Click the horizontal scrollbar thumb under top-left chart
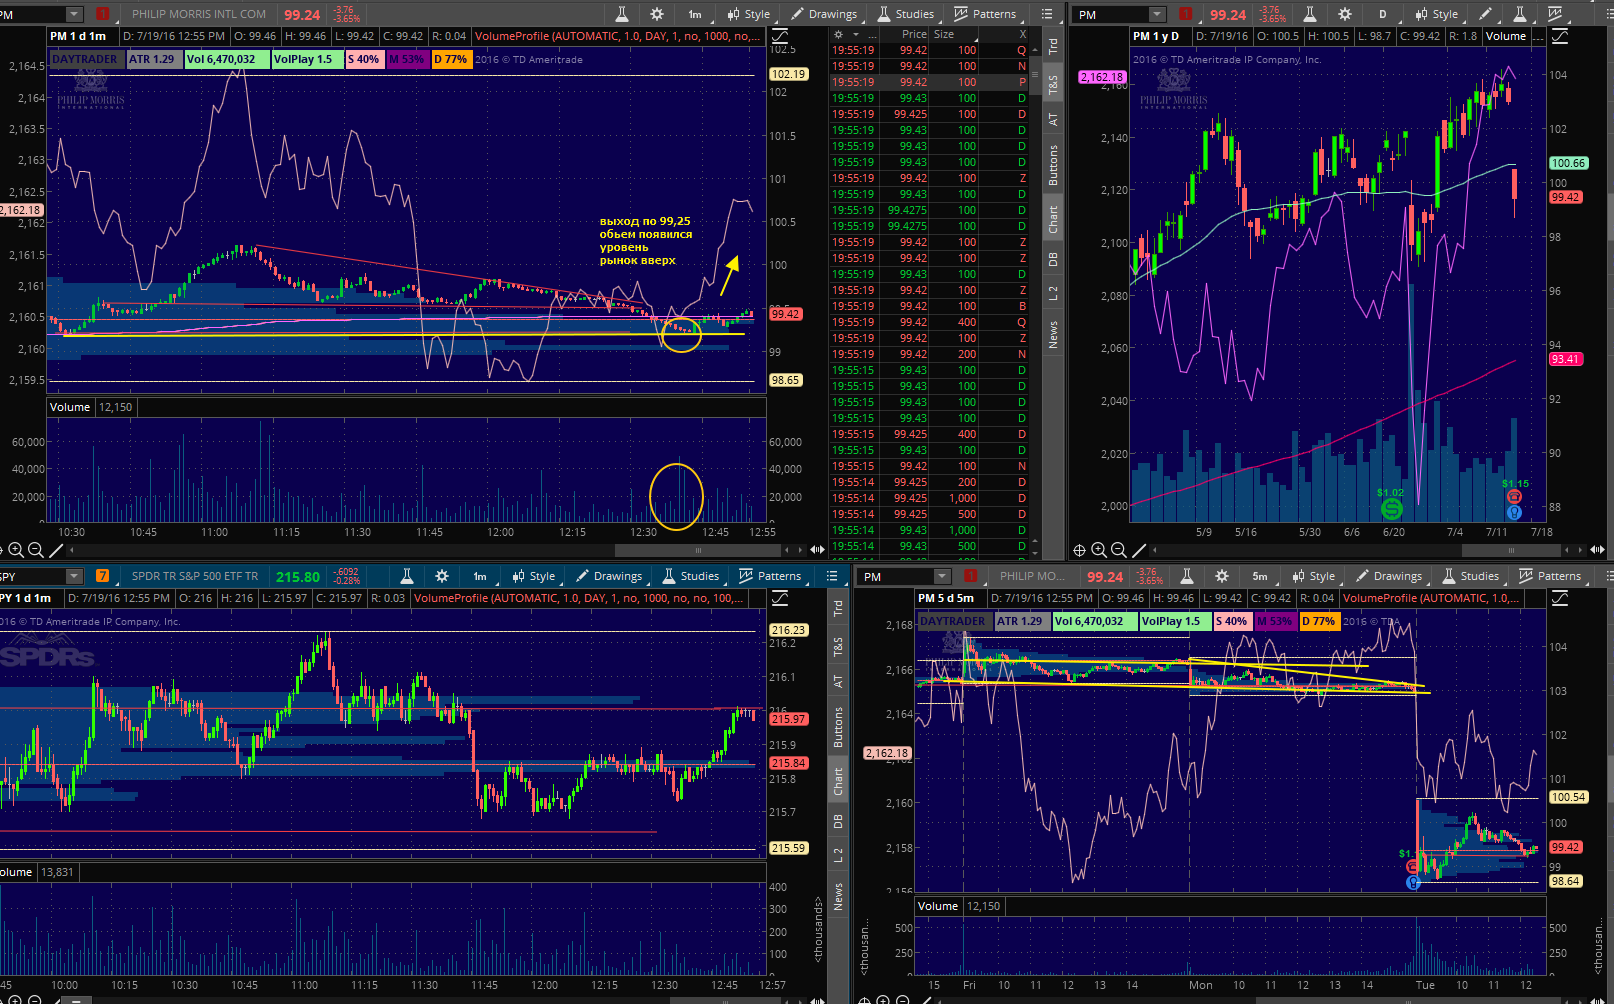 click(x=698, y=550)
